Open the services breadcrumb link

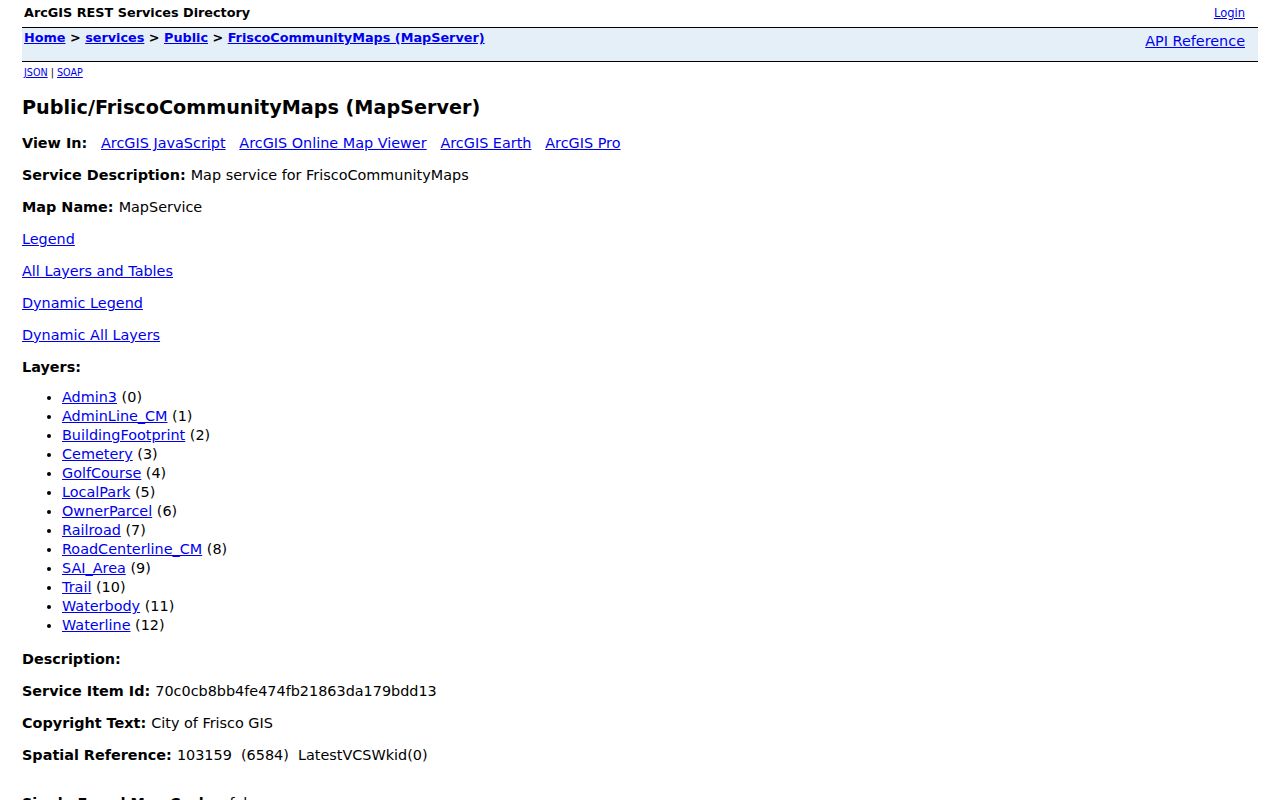click(115, 38)
